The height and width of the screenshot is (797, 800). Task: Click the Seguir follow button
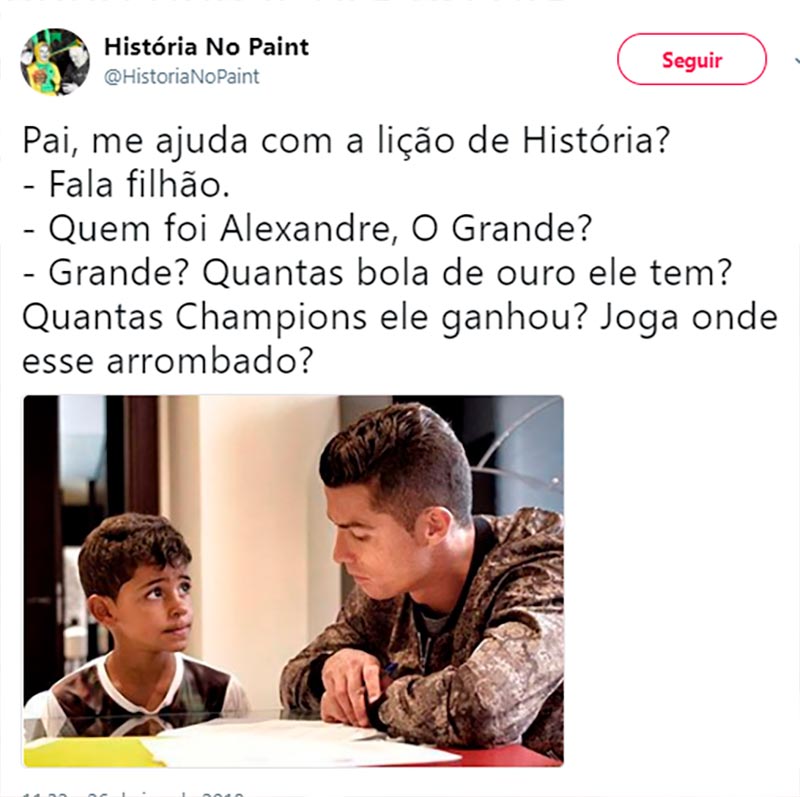[692, 59]
